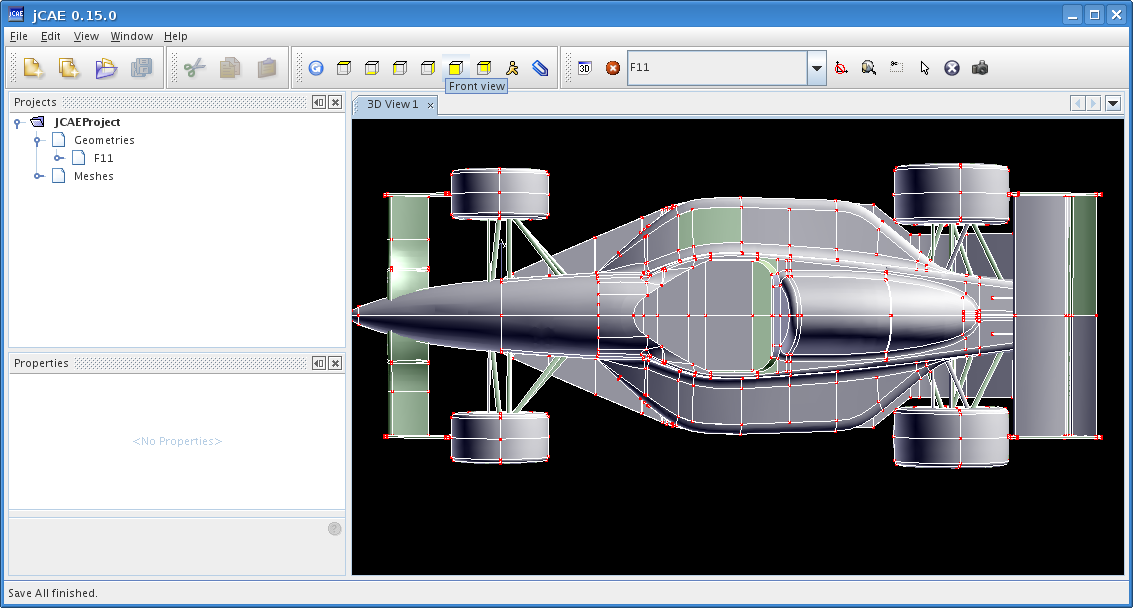Viewport: 1133px width, 608px height.
Task: Select the Meshes tree item
Action: pos(93,176)
